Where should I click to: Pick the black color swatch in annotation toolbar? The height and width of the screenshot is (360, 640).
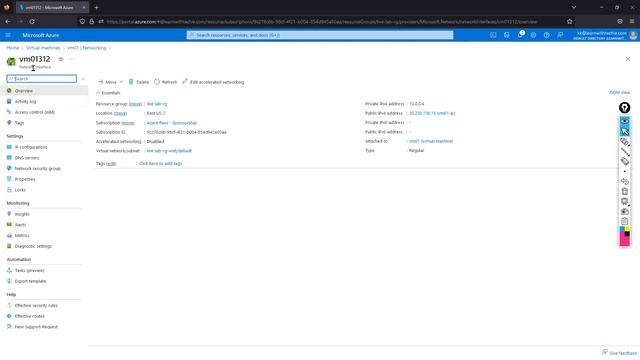coord(627,234)
